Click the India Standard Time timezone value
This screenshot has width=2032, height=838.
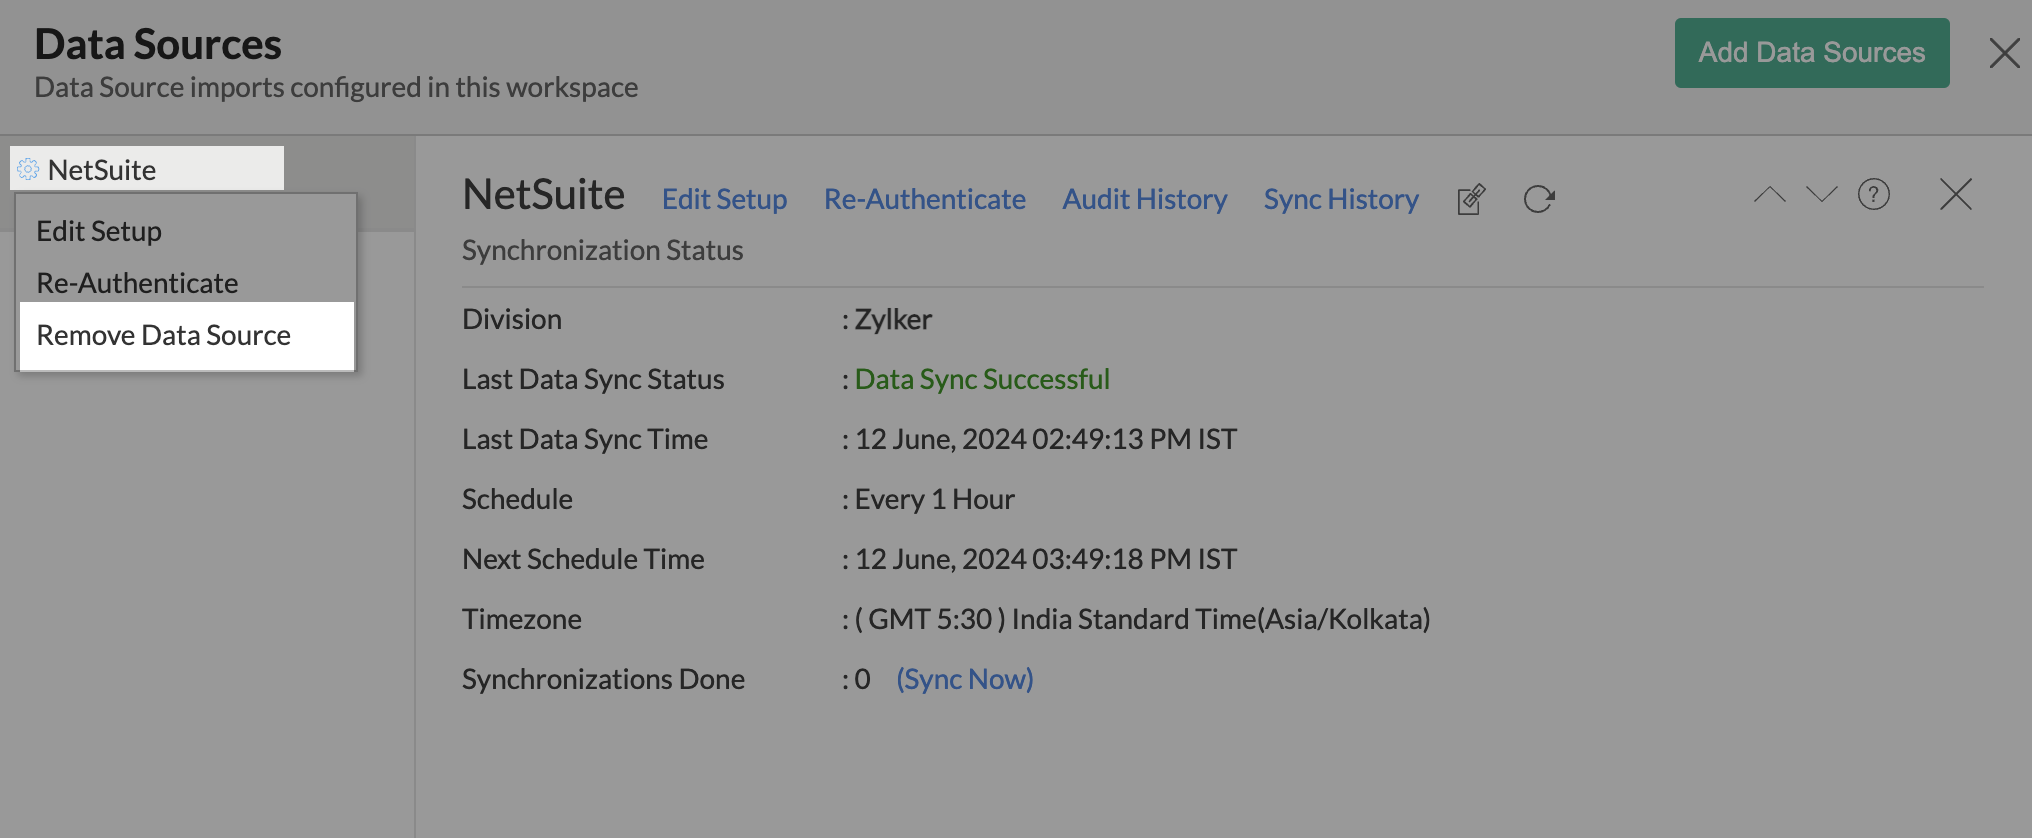tap(1142, 619)
